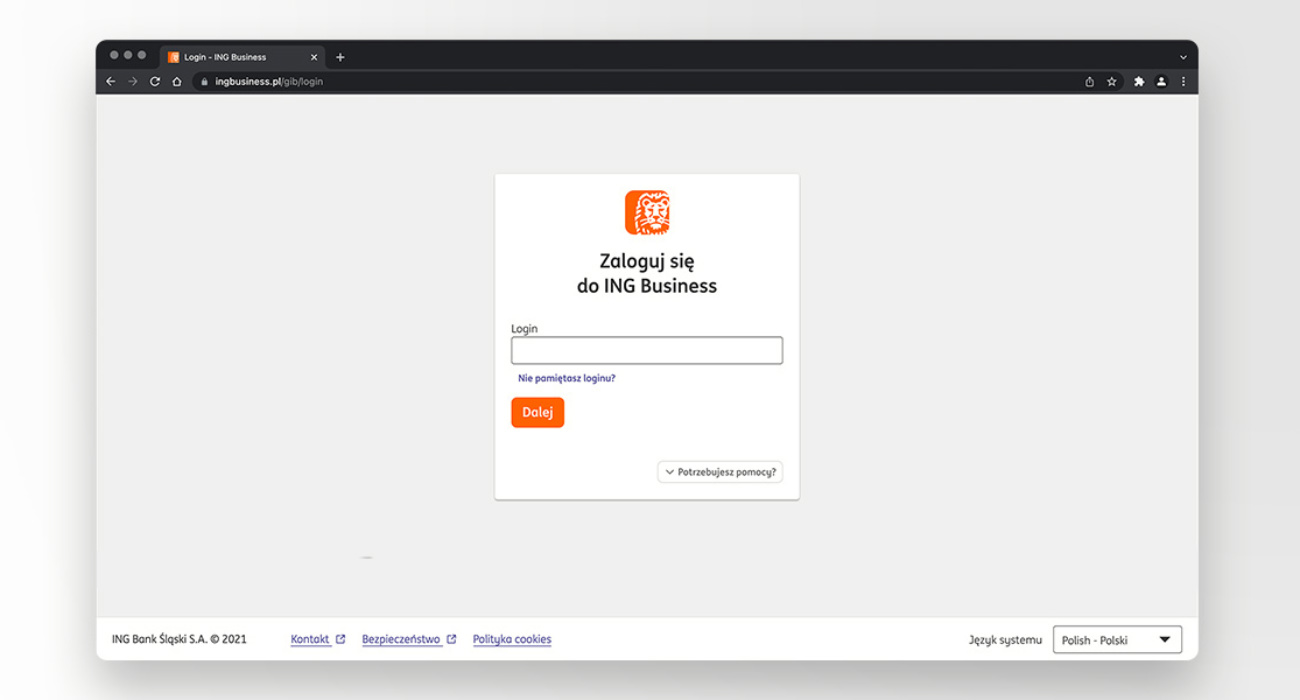Viewport: 1300px width, 700px height.
Task: Click the orange Dalej button
Action: 538,412
